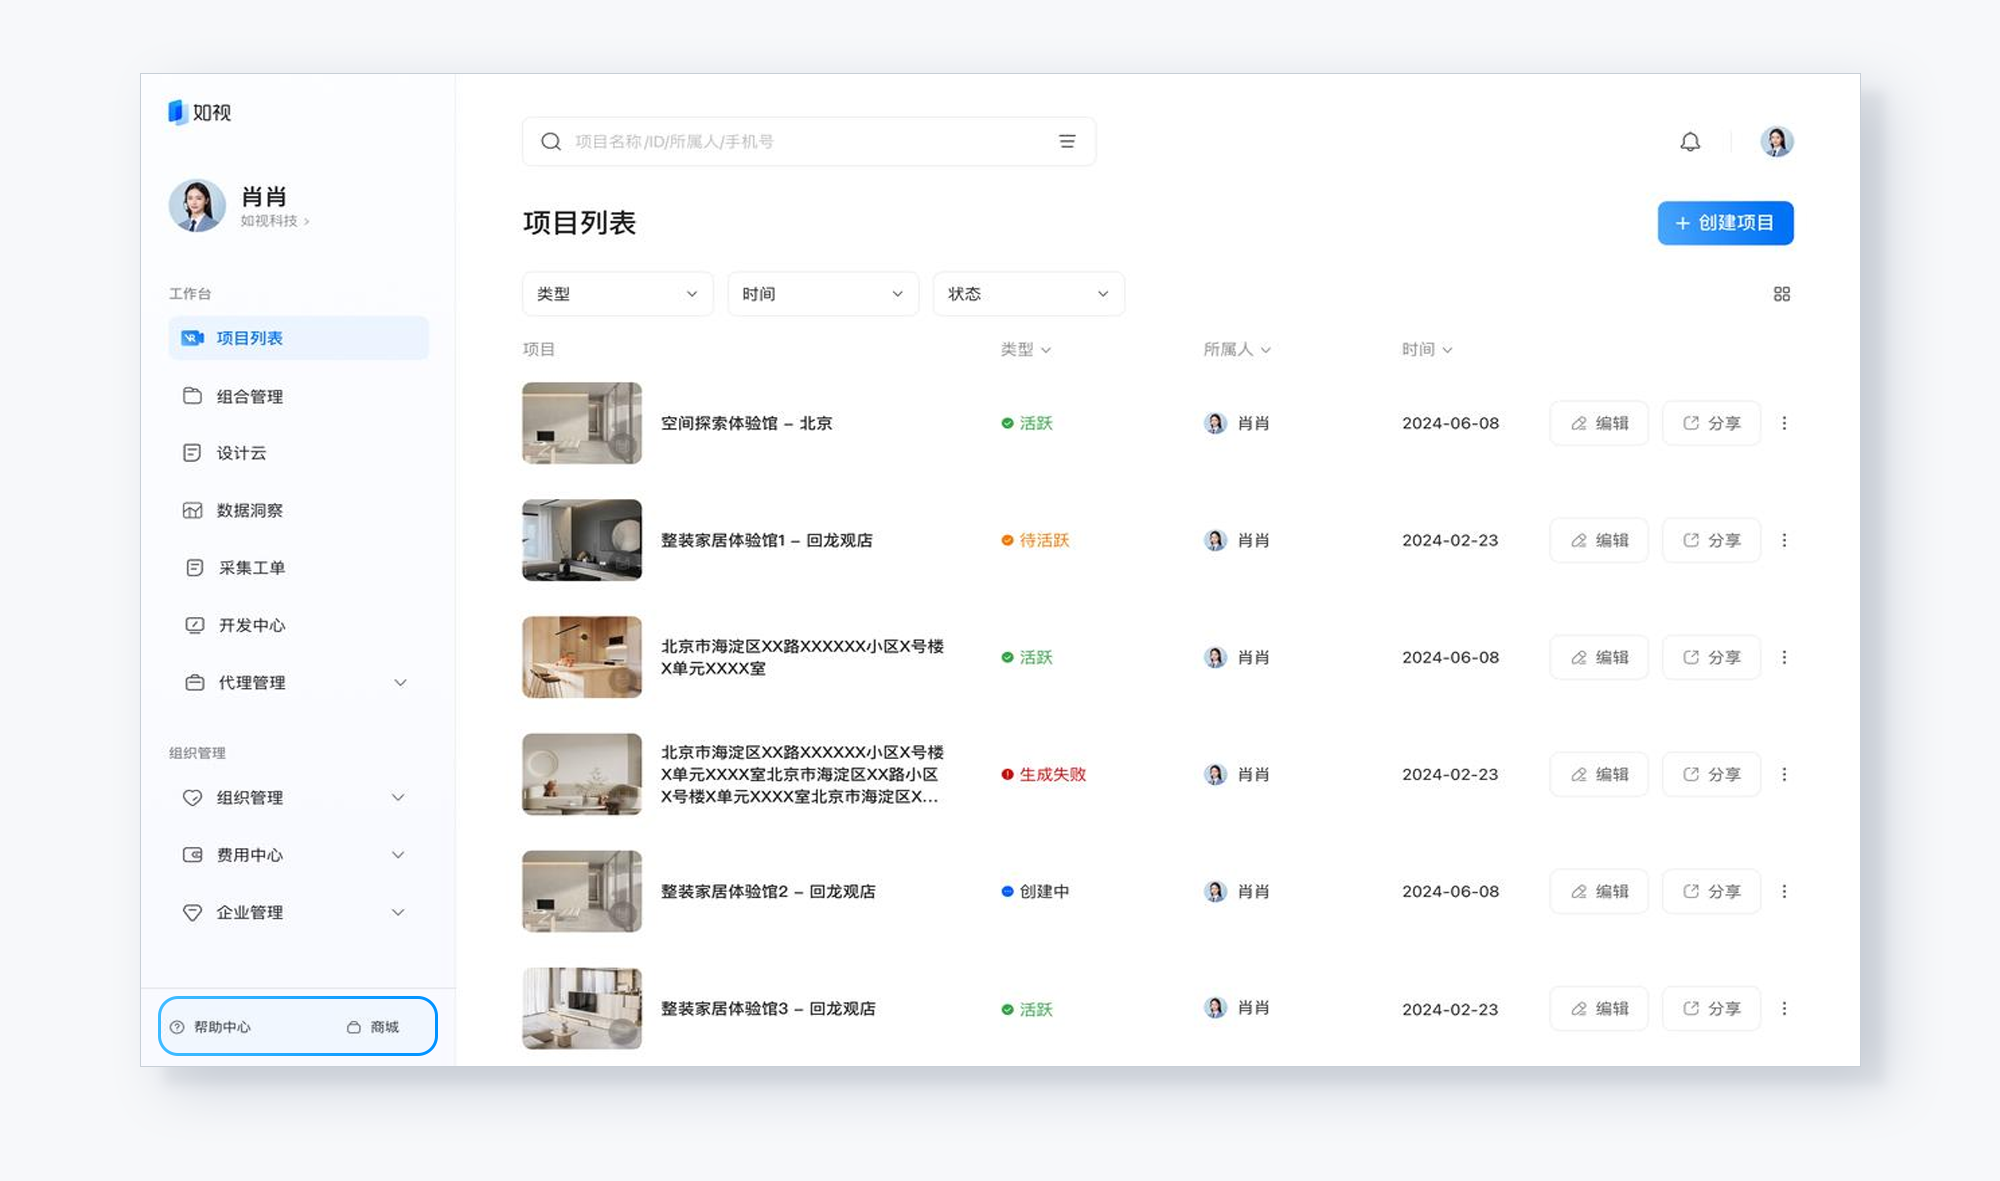Click the 如视 logo
Image resolution: width=2000 pixels, height=1181 pixels.
point(200,112)
